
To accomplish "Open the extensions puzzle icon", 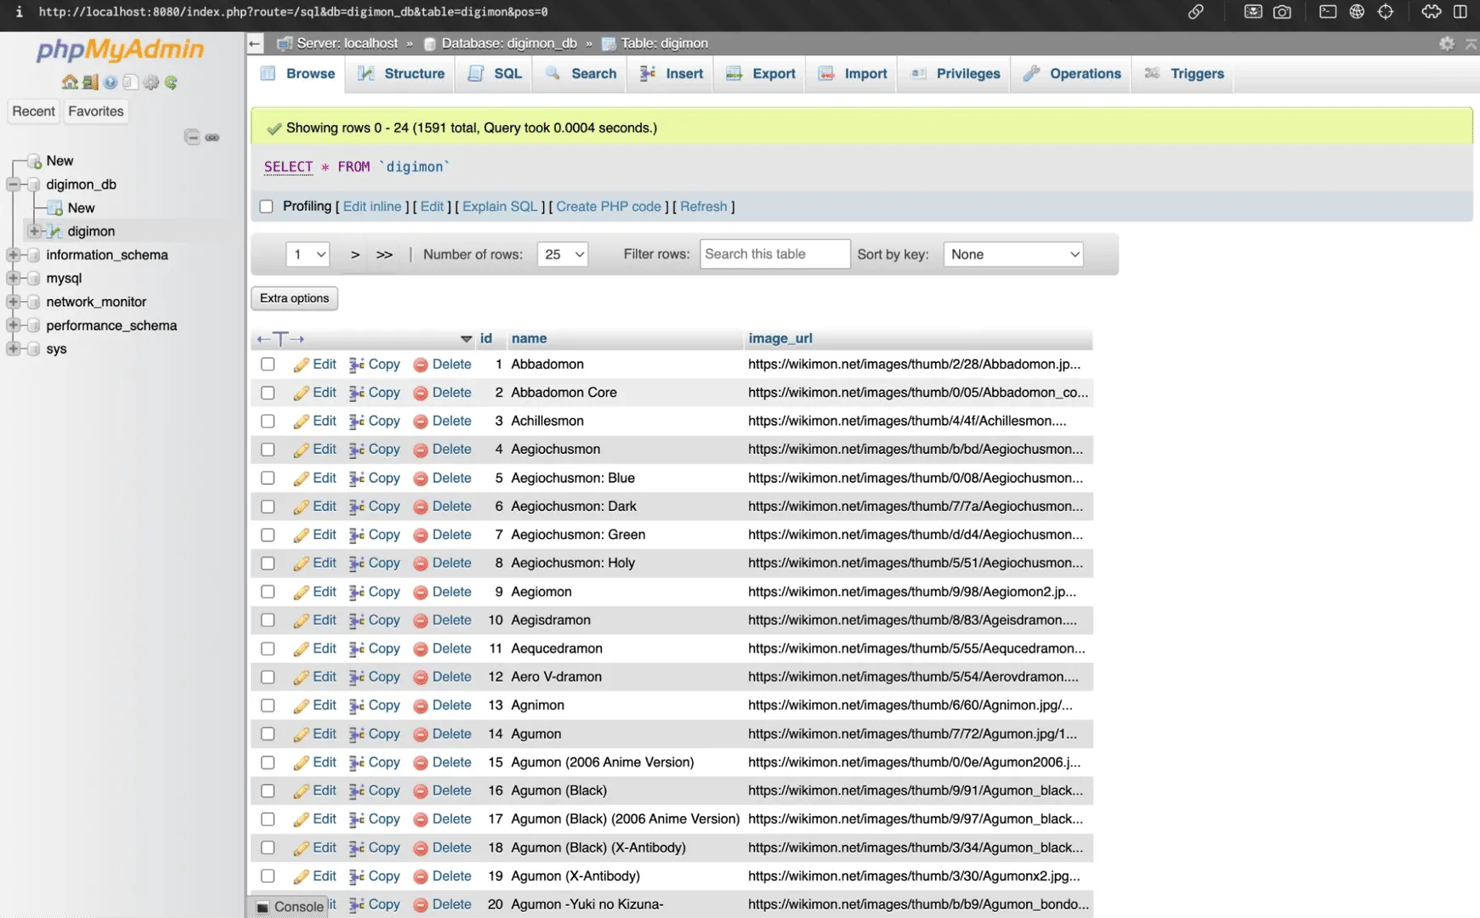I will tap(1431, 12).
